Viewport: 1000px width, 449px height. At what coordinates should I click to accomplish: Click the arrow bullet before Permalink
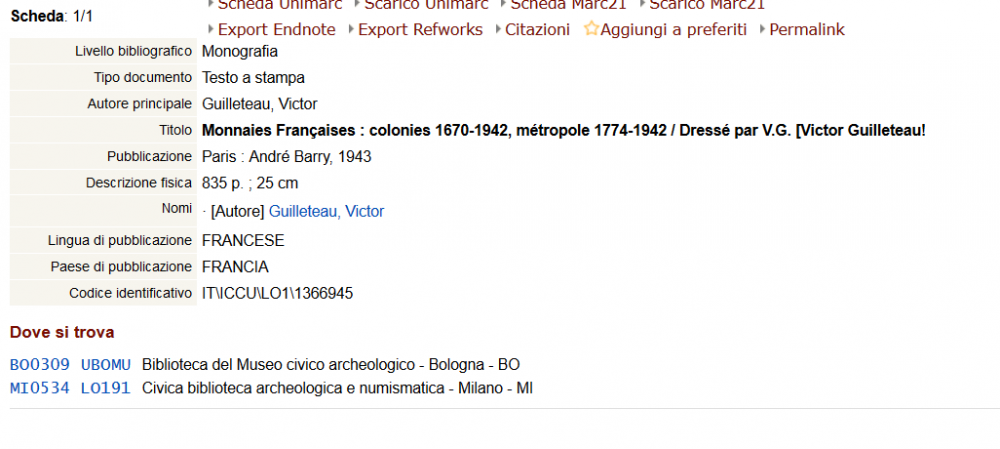[x=762, y=29]
